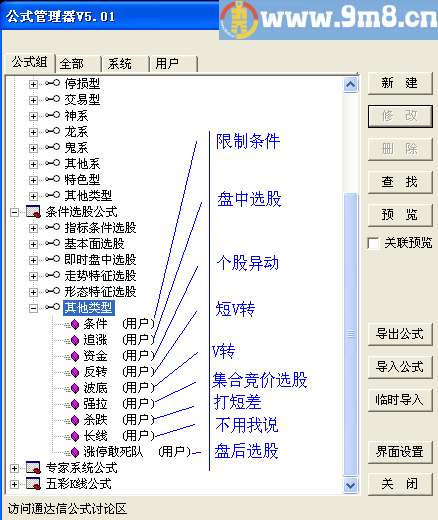Switch to the 用户 tab

[x=174, y=64]
